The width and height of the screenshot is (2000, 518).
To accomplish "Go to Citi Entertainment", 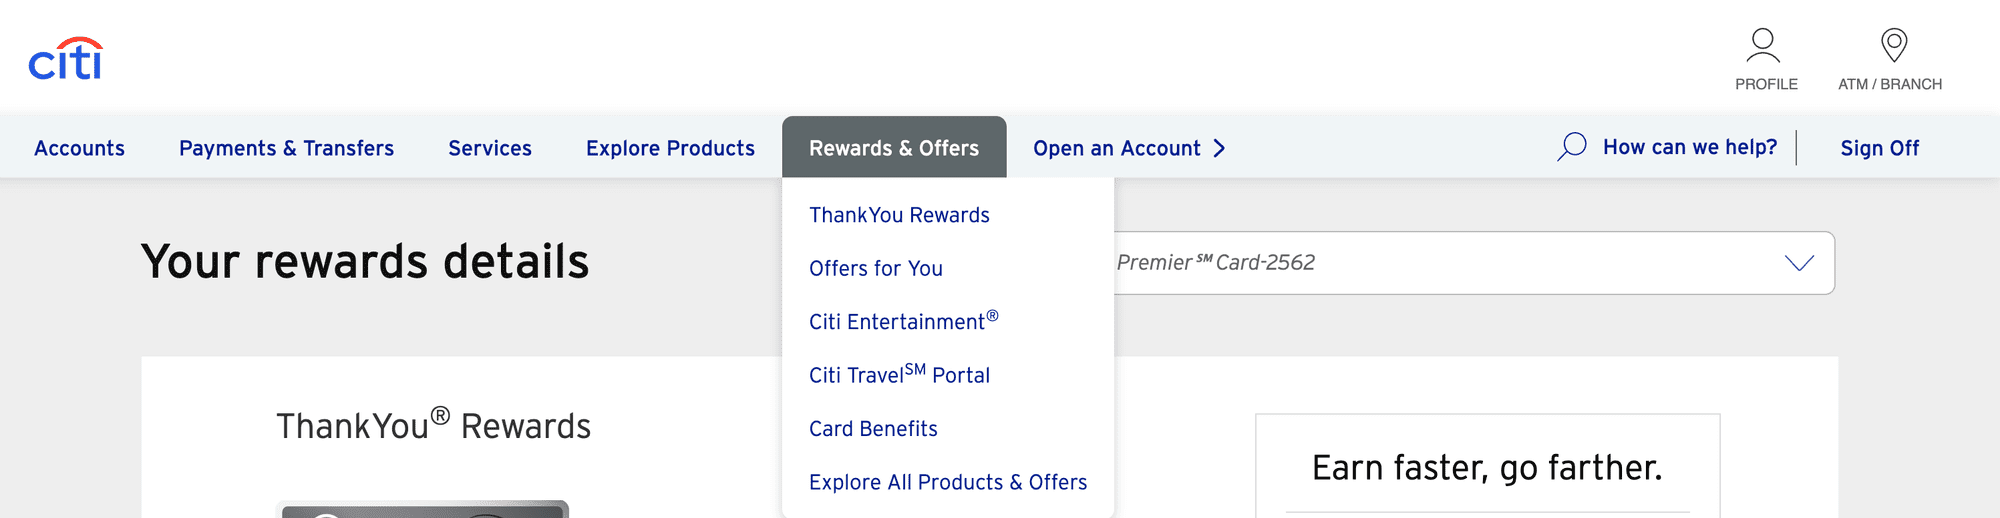I will tap(903, 322).
